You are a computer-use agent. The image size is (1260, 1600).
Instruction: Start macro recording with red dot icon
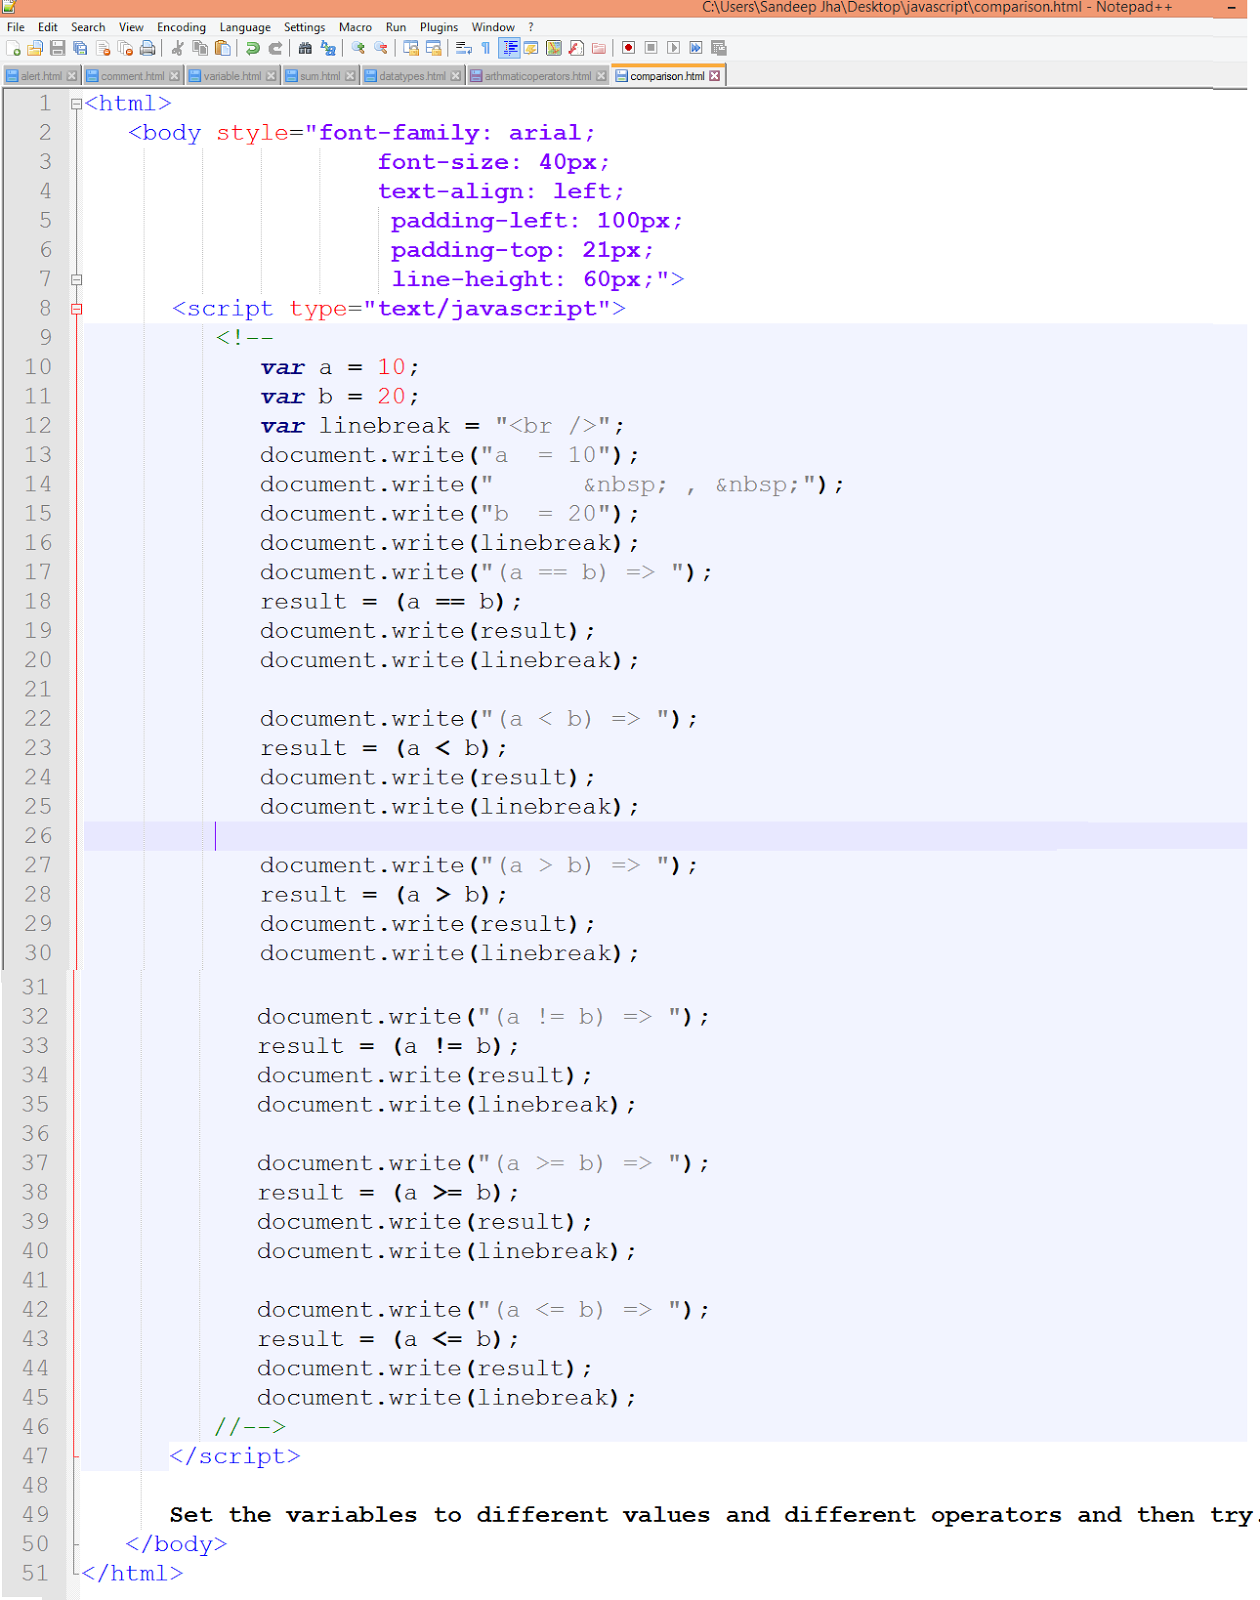point(629,48)
